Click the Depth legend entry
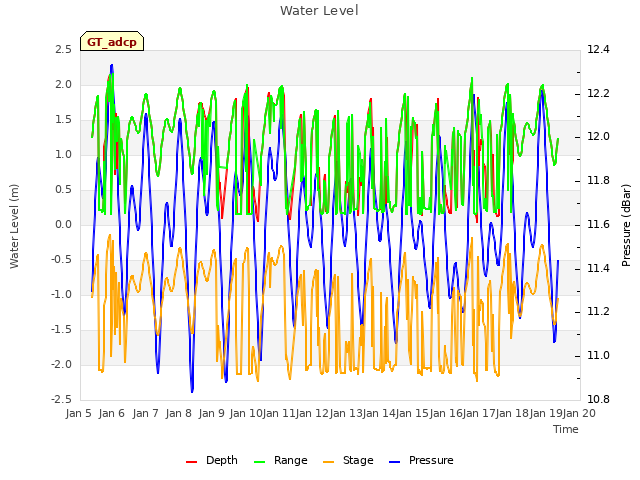640x480 pixels. pyautogui.click(x=212, y=460)
